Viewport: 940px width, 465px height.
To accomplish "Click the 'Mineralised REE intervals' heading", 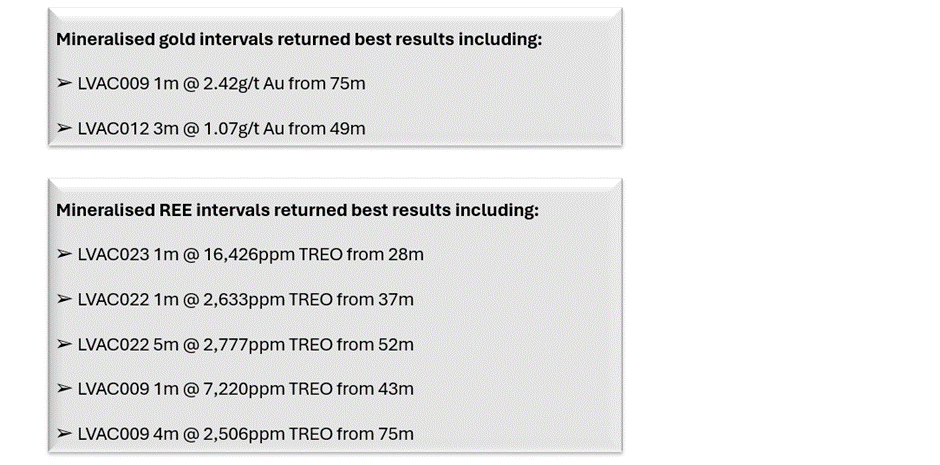I will [x=297, y=211].
